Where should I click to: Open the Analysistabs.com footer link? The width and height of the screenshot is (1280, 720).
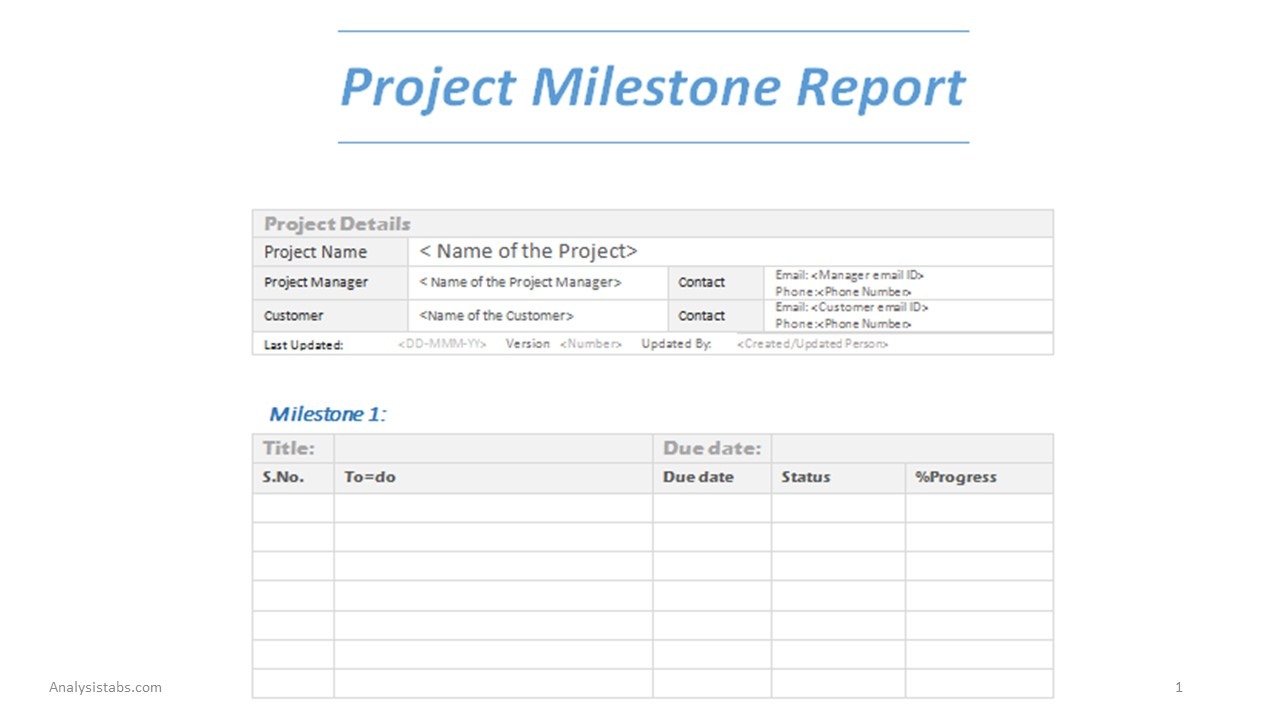pyautogui.click(x=105, y=687)
